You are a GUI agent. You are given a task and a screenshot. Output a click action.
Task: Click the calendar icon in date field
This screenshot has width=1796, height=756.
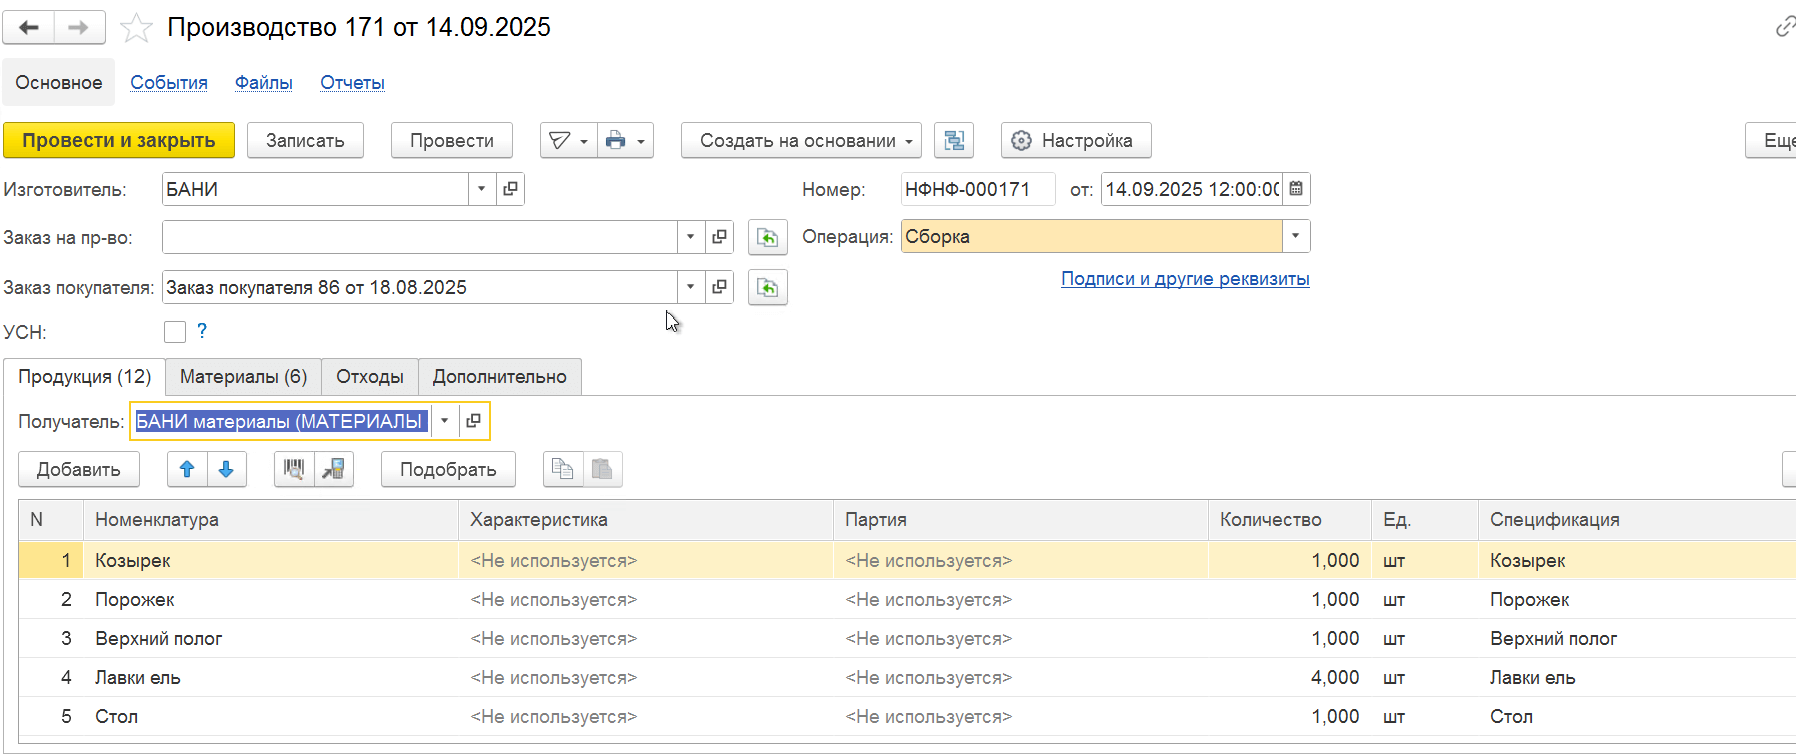click(1296, 189)
